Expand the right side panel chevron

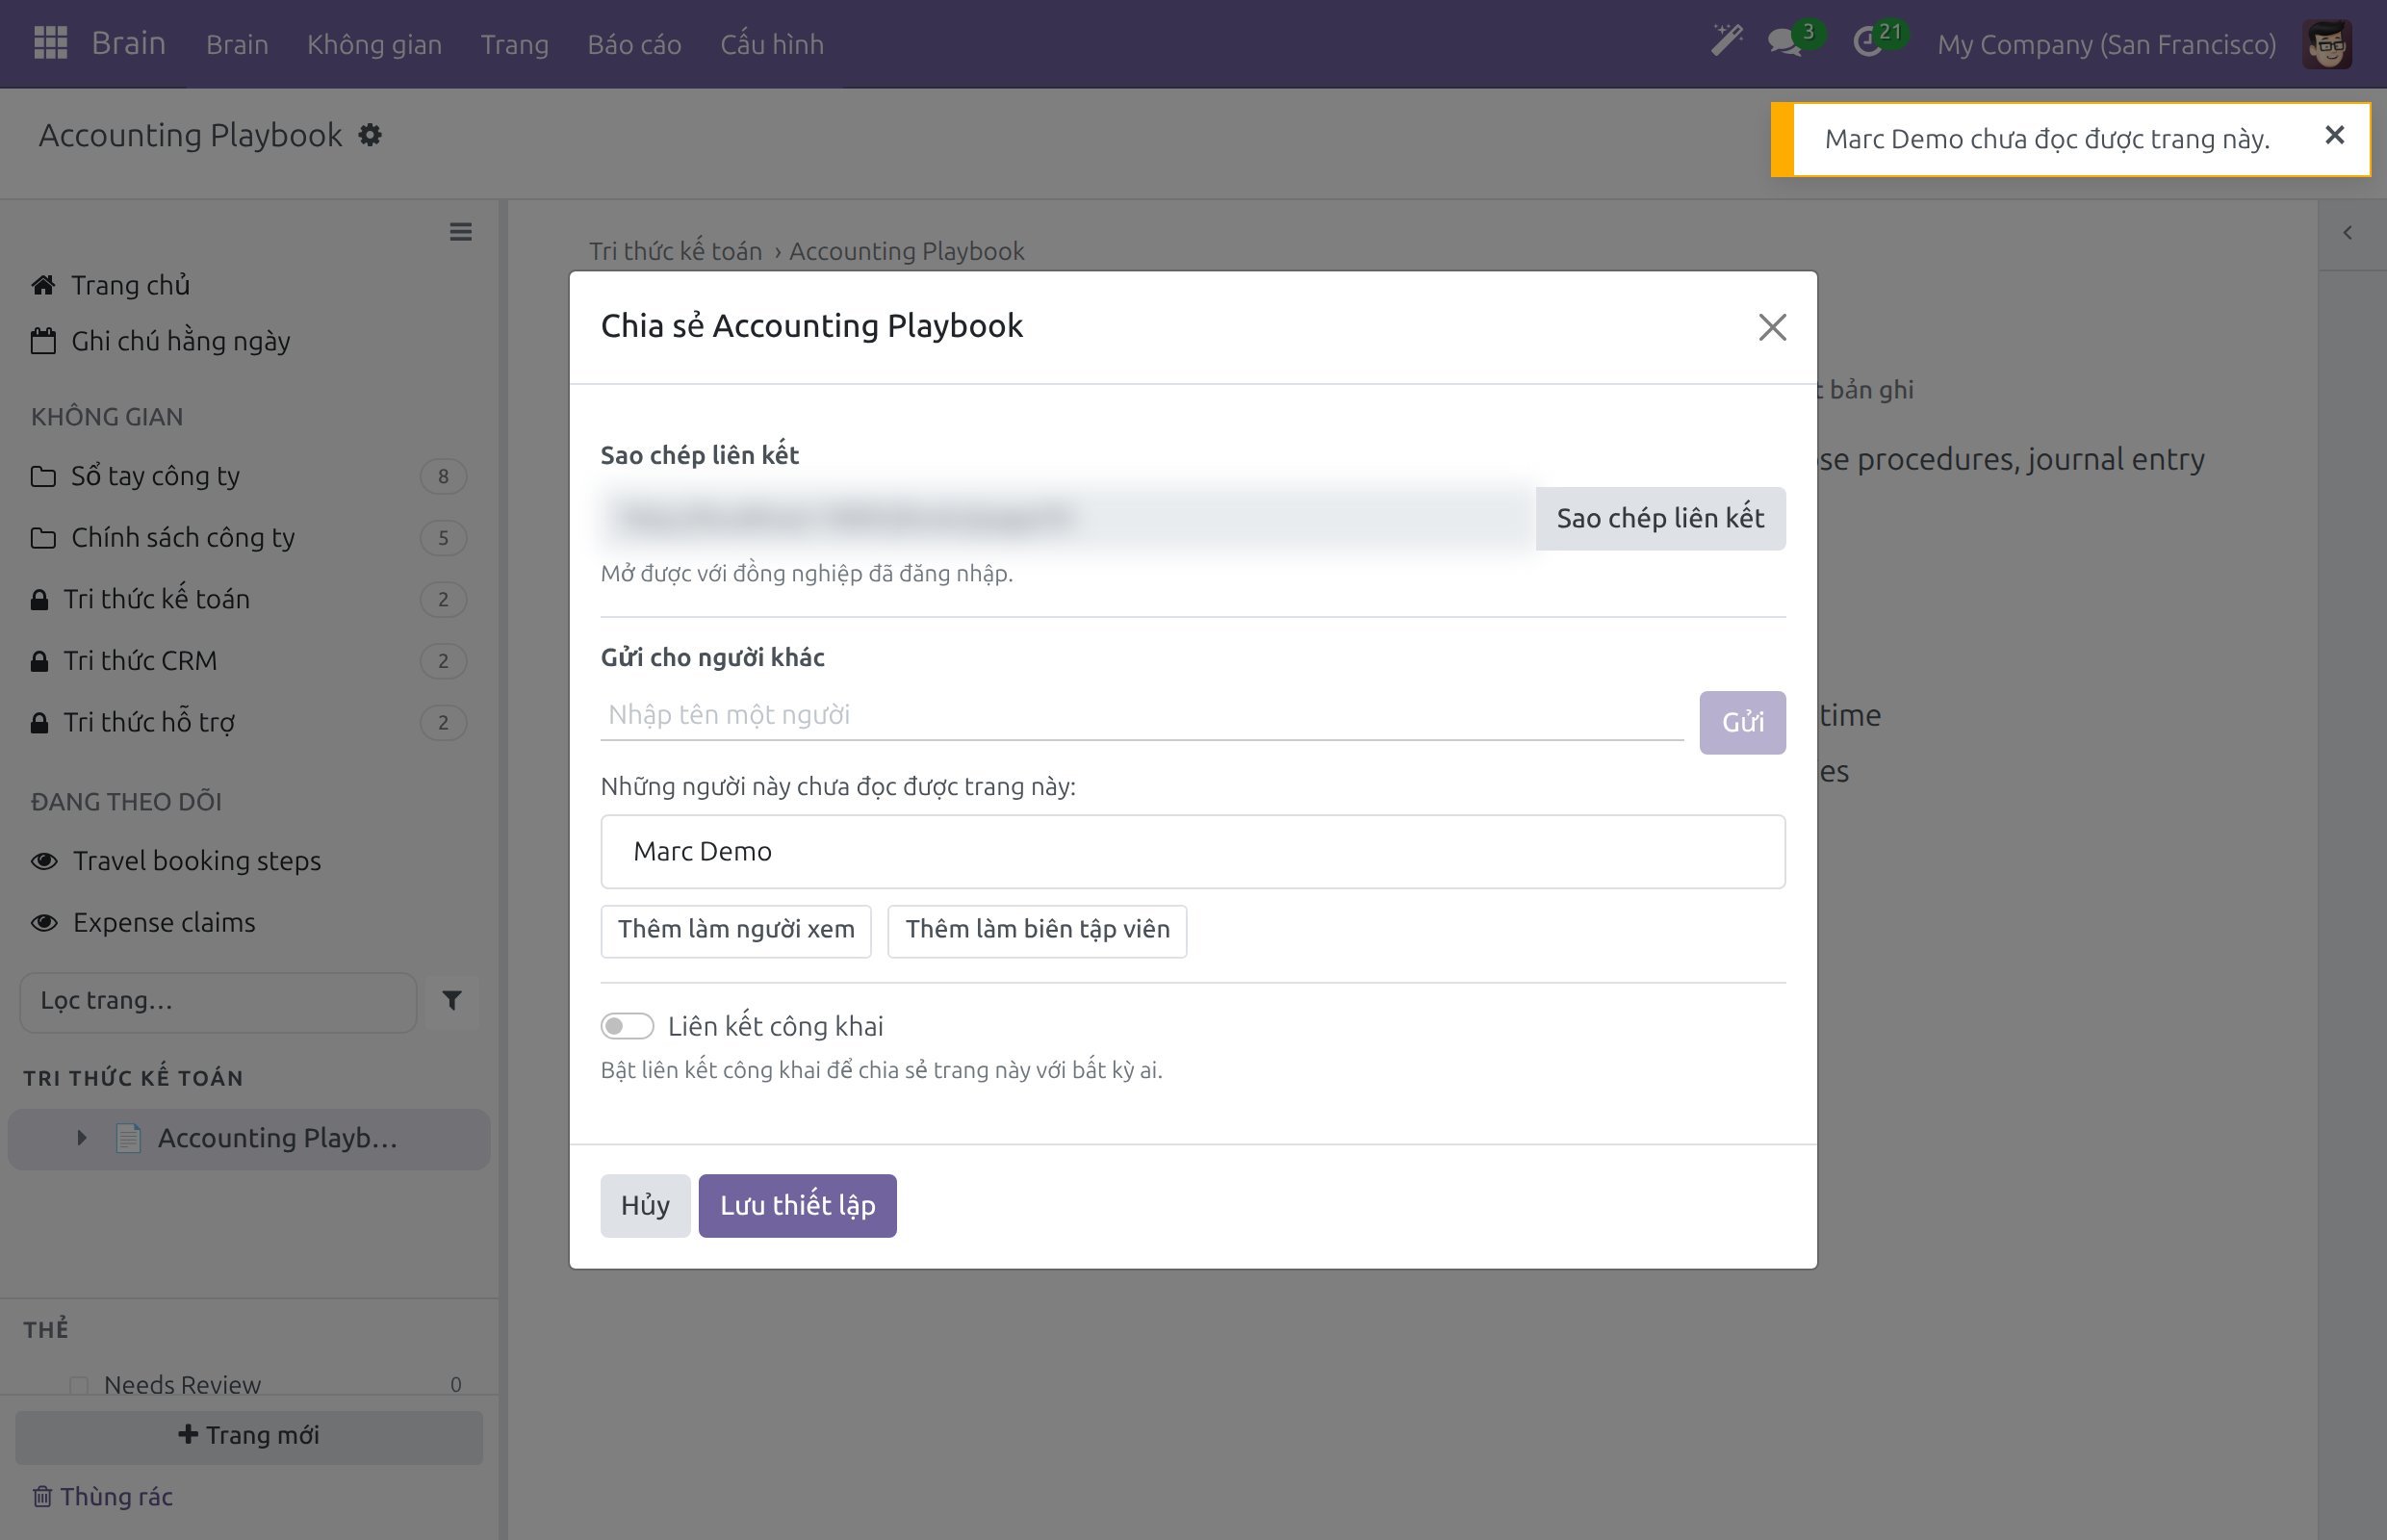coord(2347,233)
